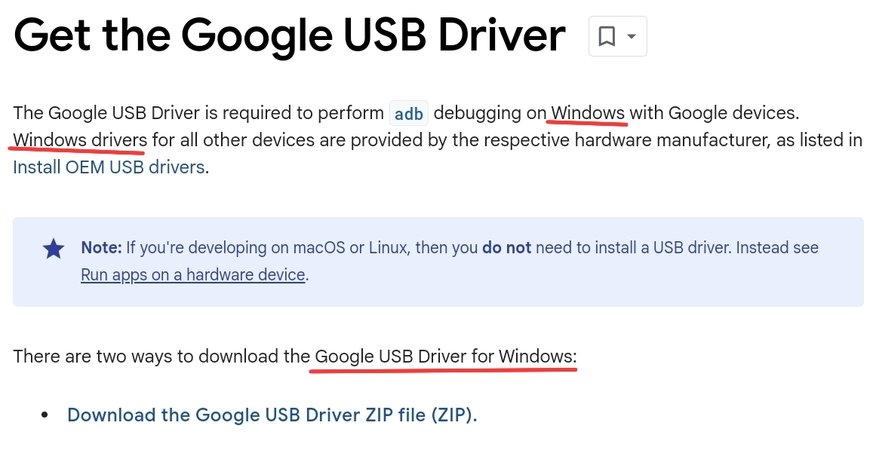873x450 pixels.
Task: Click the underlined Windows drivers text
Action: coord(80,140)
